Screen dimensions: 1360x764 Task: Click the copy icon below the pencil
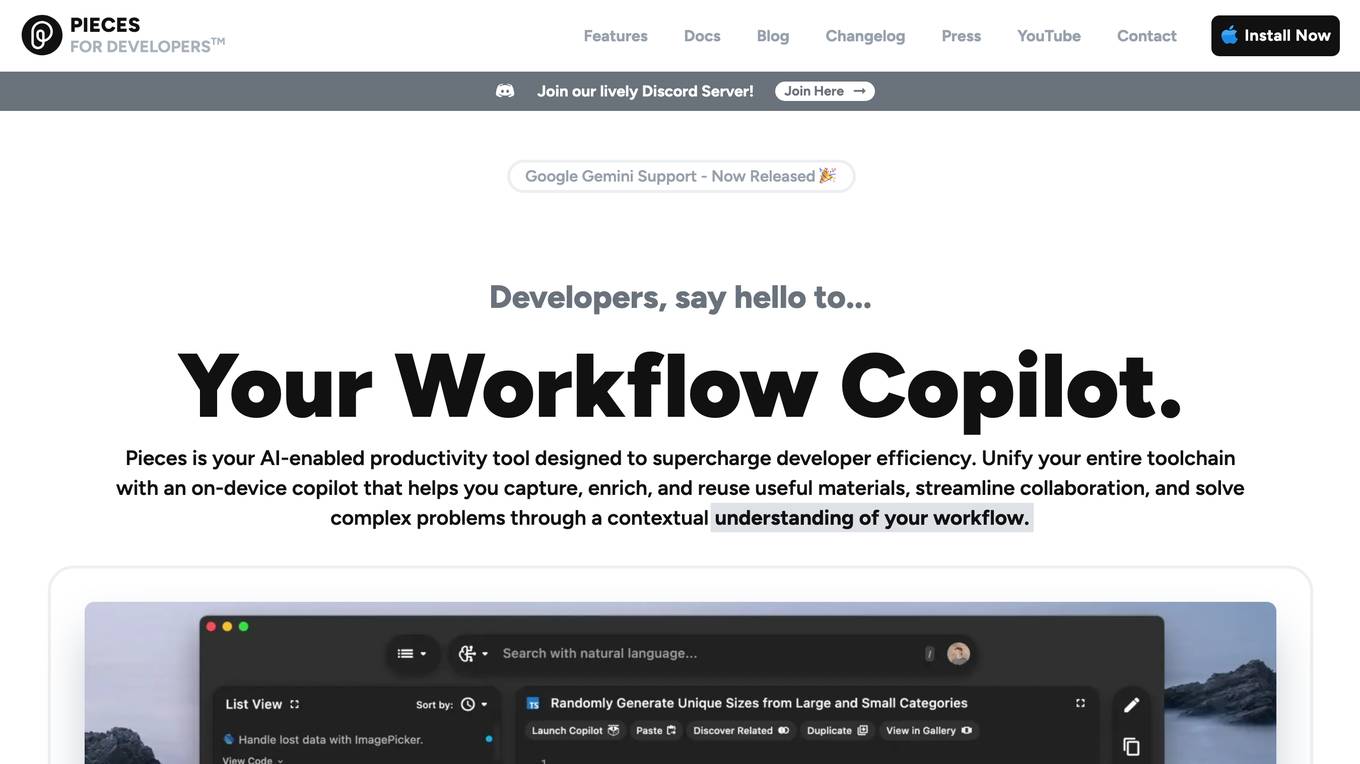pyautogui.click(x=1131, y=746)
